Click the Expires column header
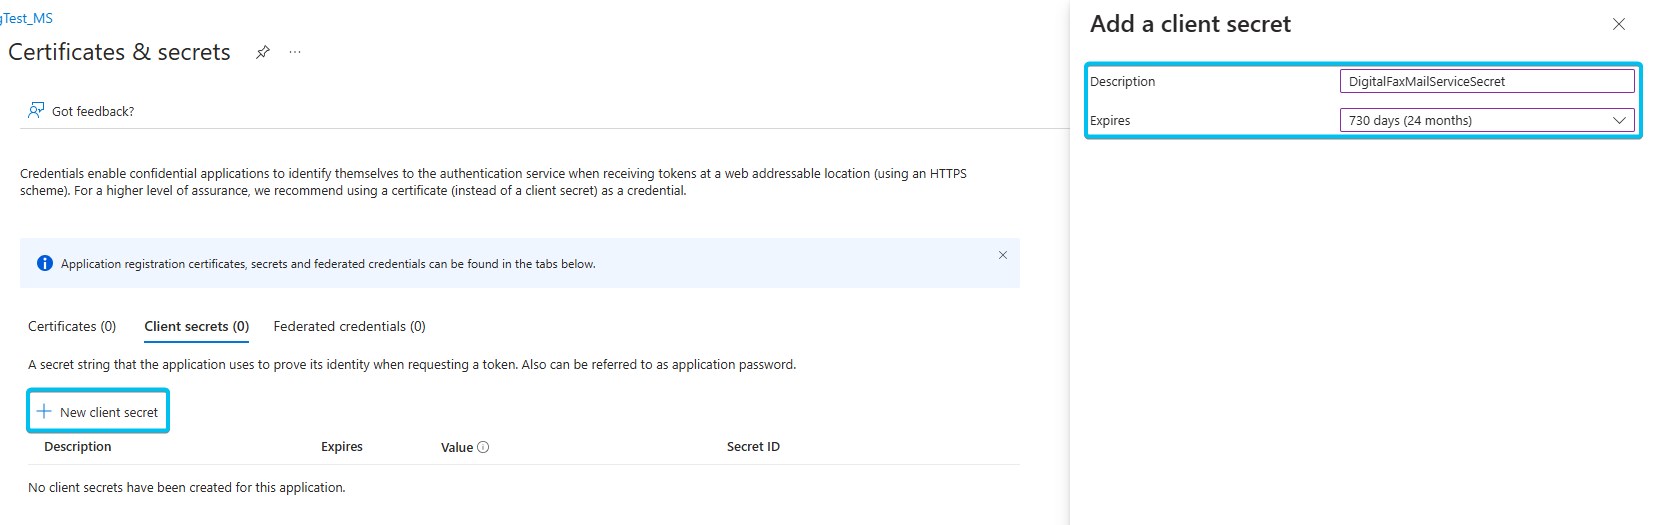1654x525 pixels. [342, 447]
